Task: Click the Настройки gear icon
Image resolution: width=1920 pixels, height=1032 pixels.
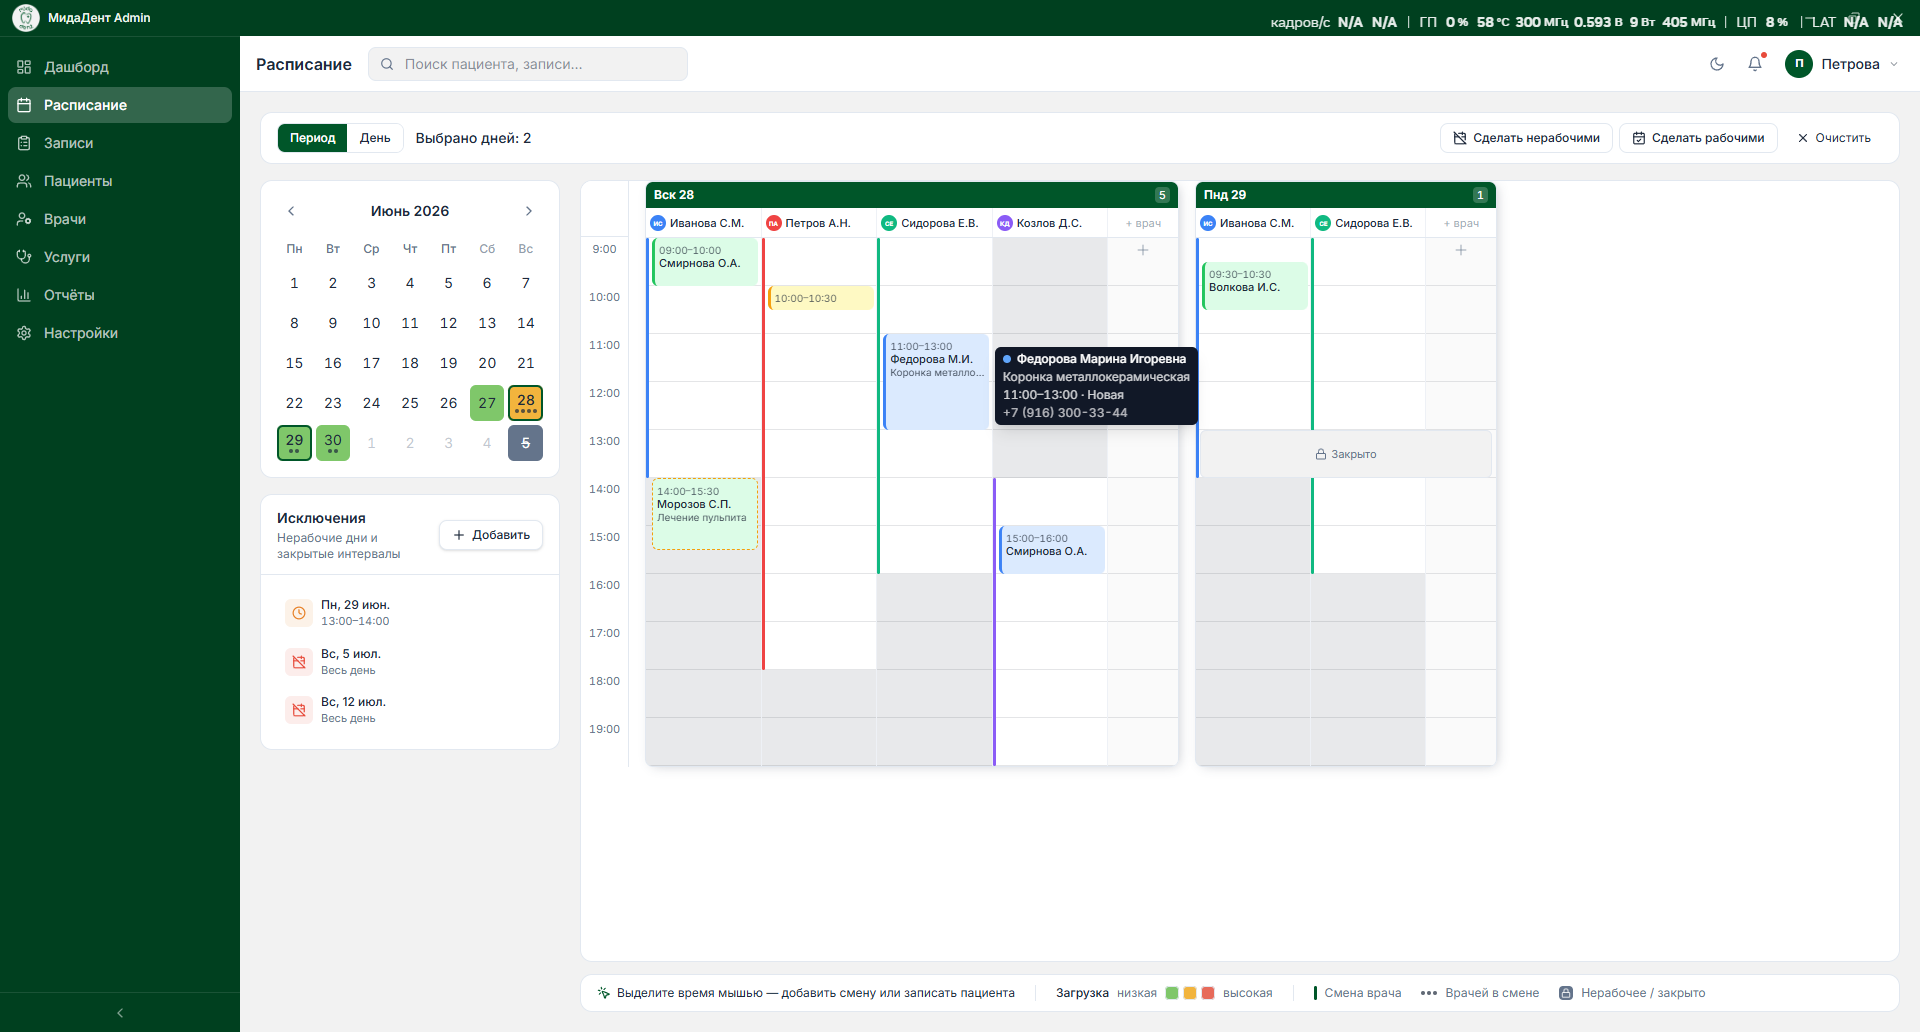Action: (x=24, y=333)
